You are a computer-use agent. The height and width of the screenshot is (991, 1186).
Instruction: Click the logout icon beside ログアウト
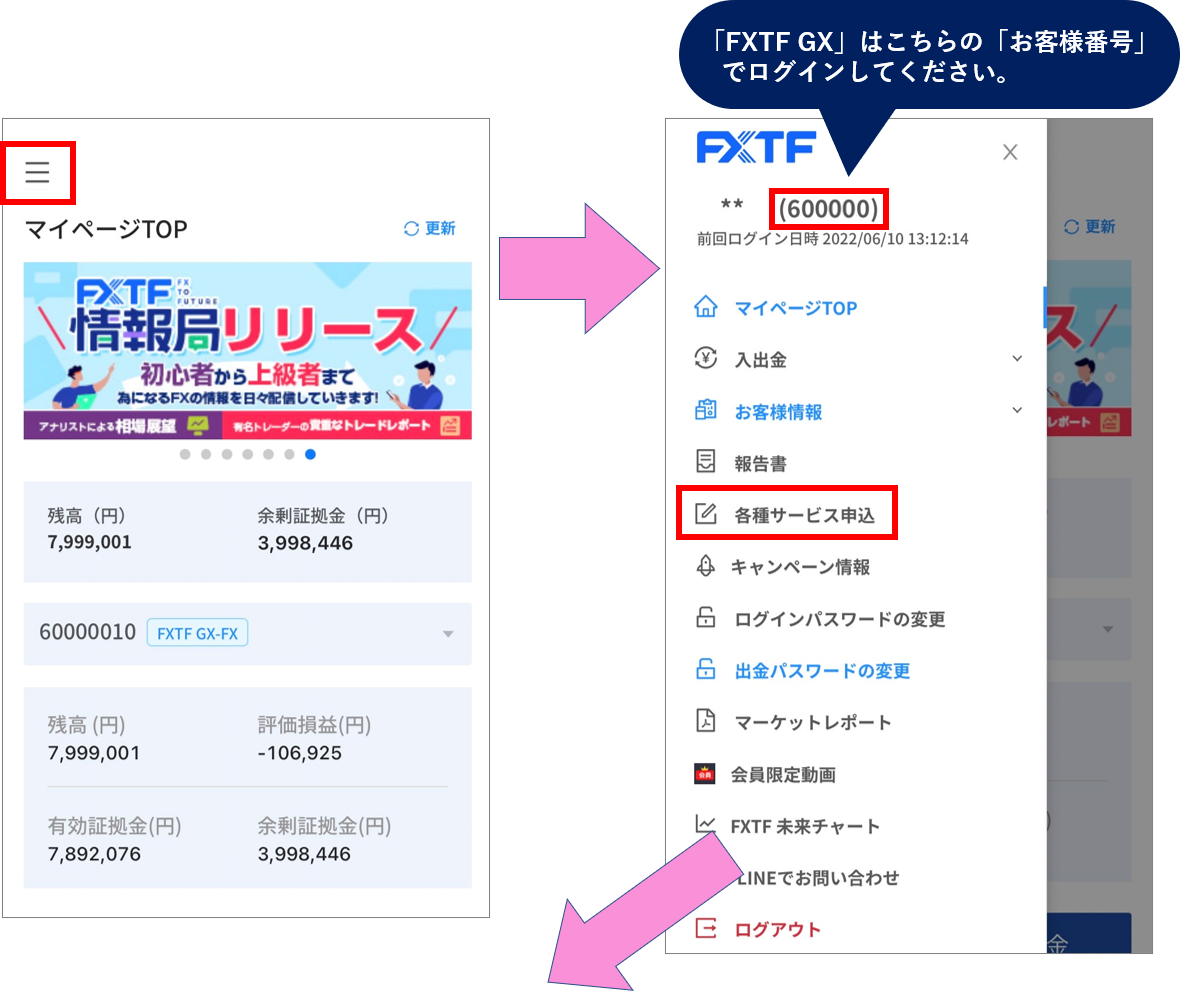point(706,928)
